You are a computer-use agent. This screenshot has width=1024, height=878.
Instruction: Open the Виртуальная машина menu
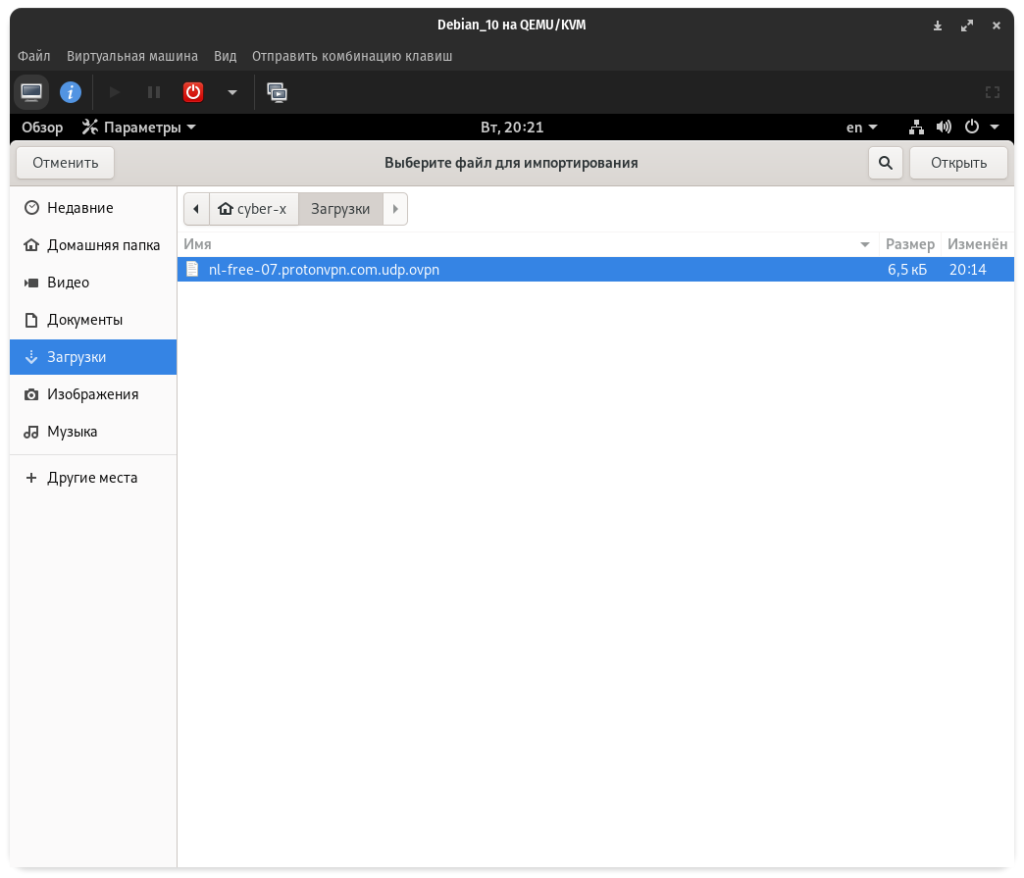[132, 56]
